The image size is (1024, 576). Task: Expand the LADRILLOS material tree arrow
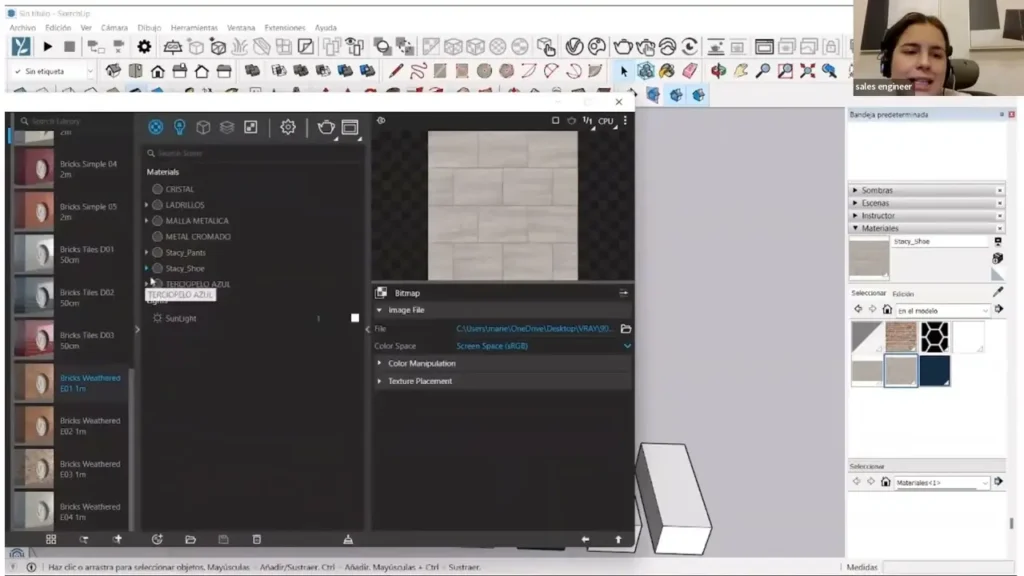[147, 205]
